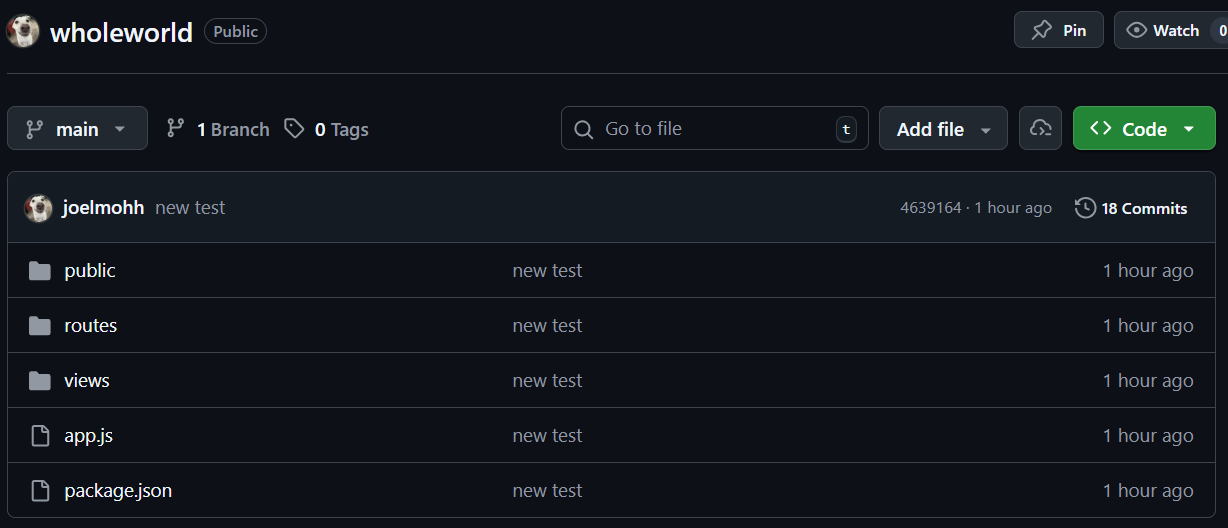Open the green Code dropdown

1143,129
